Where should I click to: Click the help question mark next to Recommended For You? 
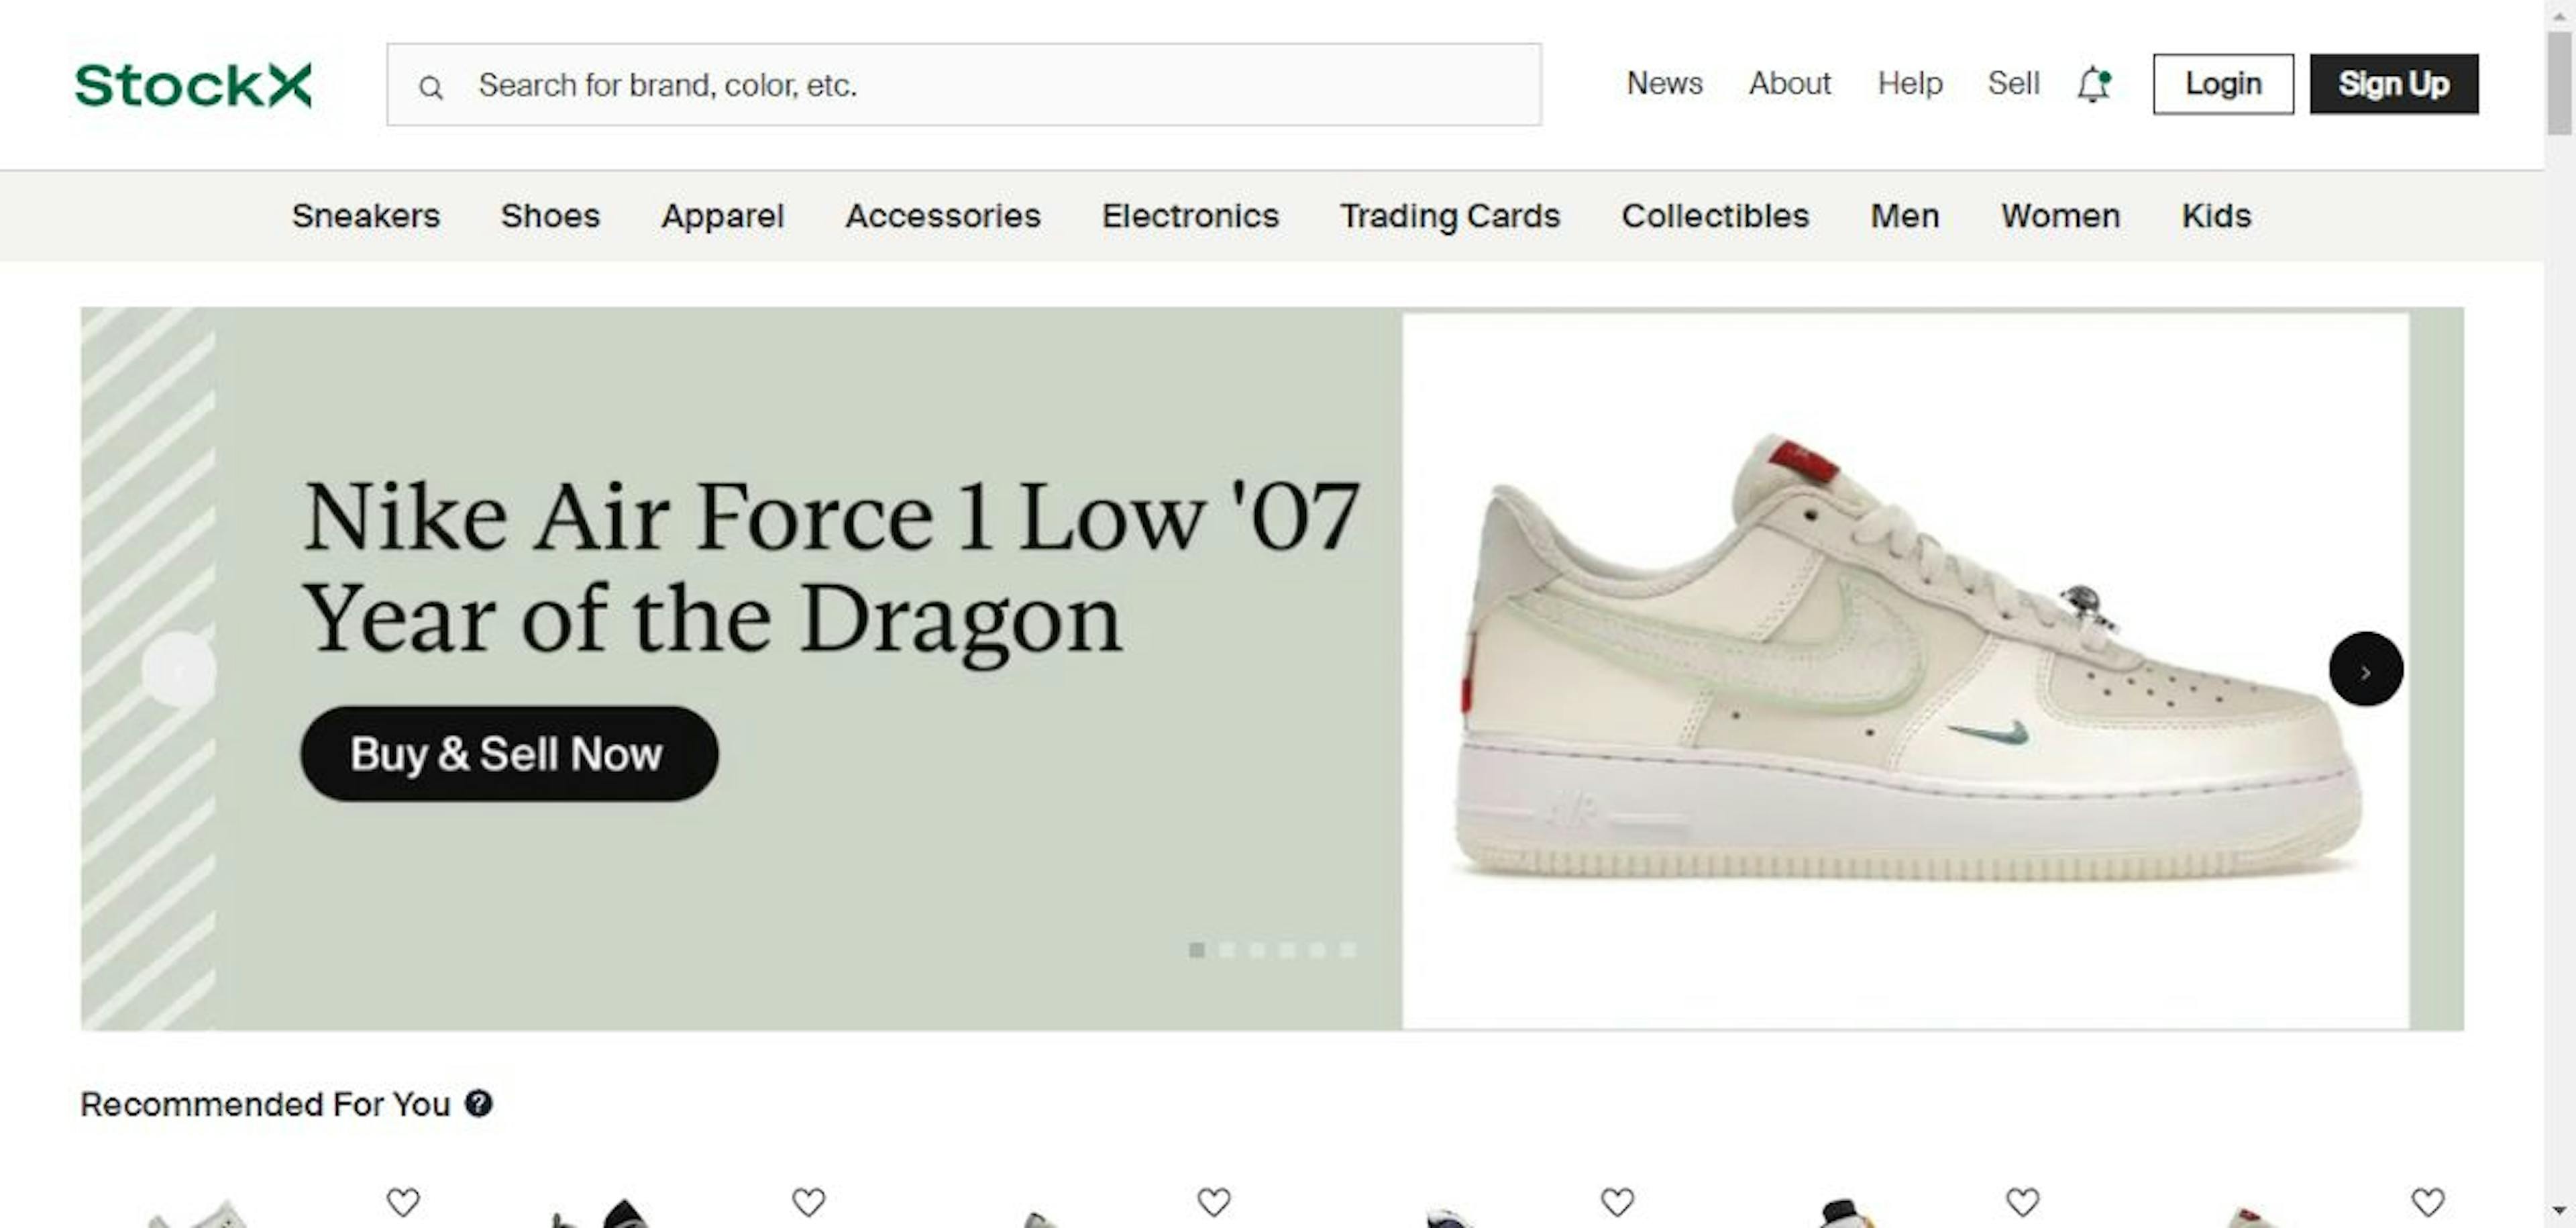tap(480, 1104)
